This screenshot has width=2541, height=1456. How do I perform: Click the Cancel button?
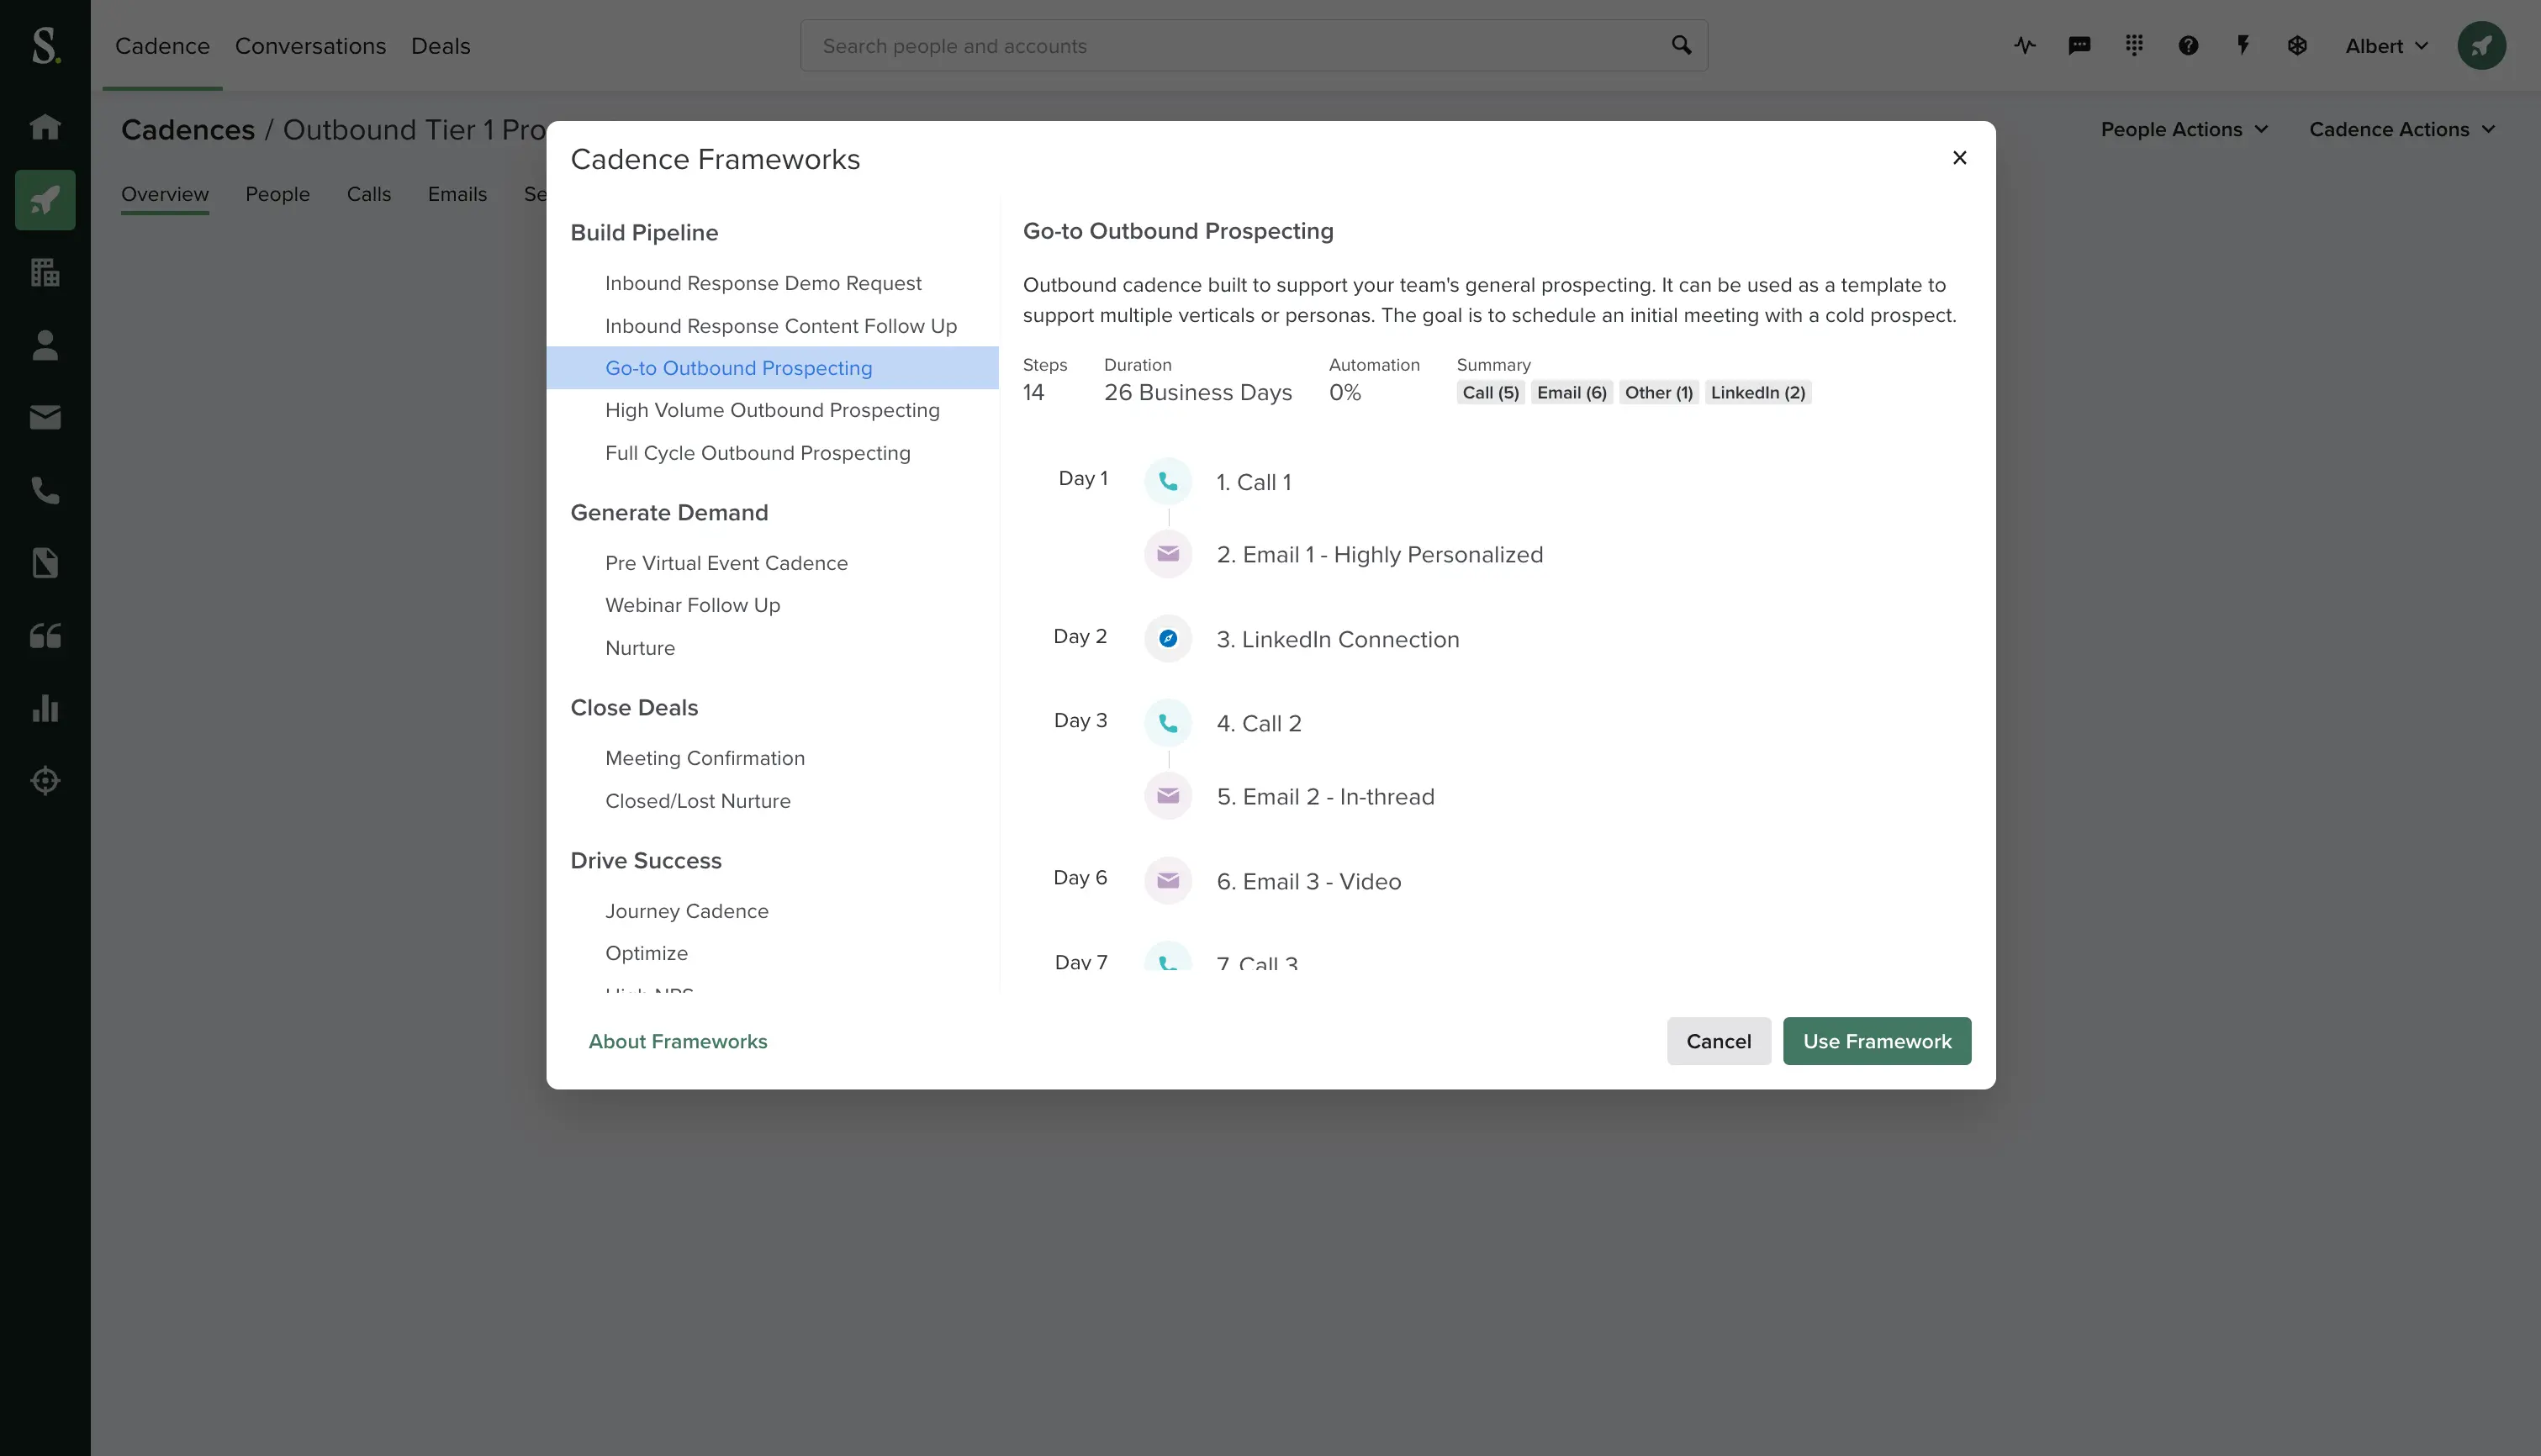click(1718, 1041)
